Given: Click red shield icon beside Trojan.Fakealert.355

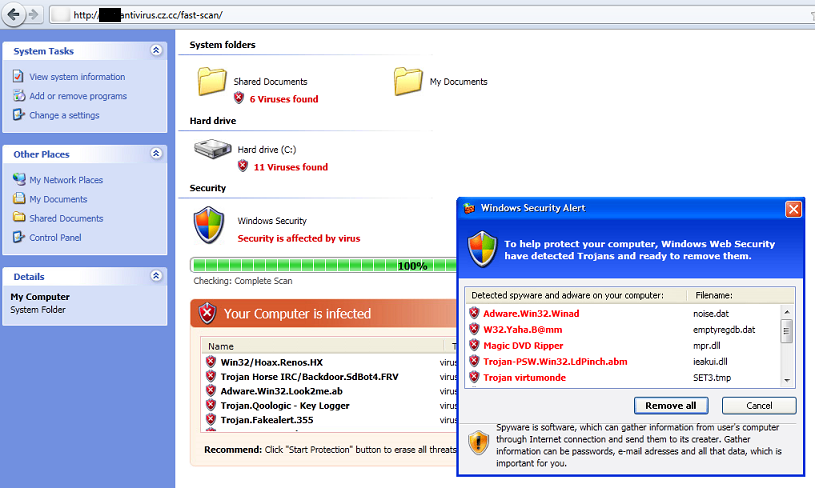Looking at the screenshot, I should [x=211, y=419].
